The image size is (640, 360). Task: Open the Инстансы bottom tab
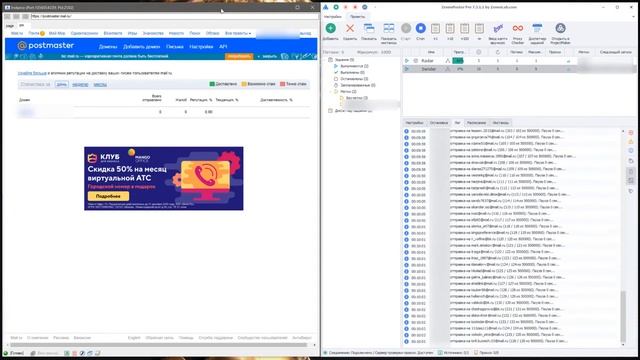500,123
